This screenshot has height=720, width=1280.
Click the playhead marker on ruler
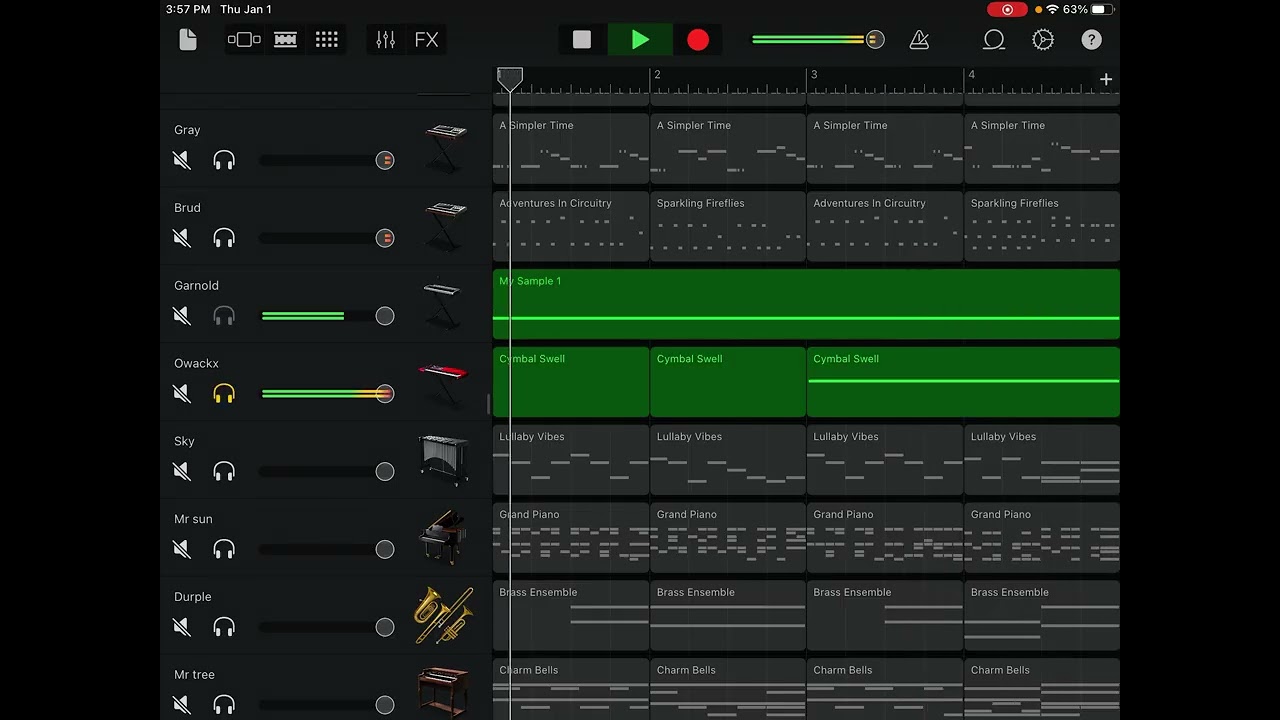coord(510,79)
